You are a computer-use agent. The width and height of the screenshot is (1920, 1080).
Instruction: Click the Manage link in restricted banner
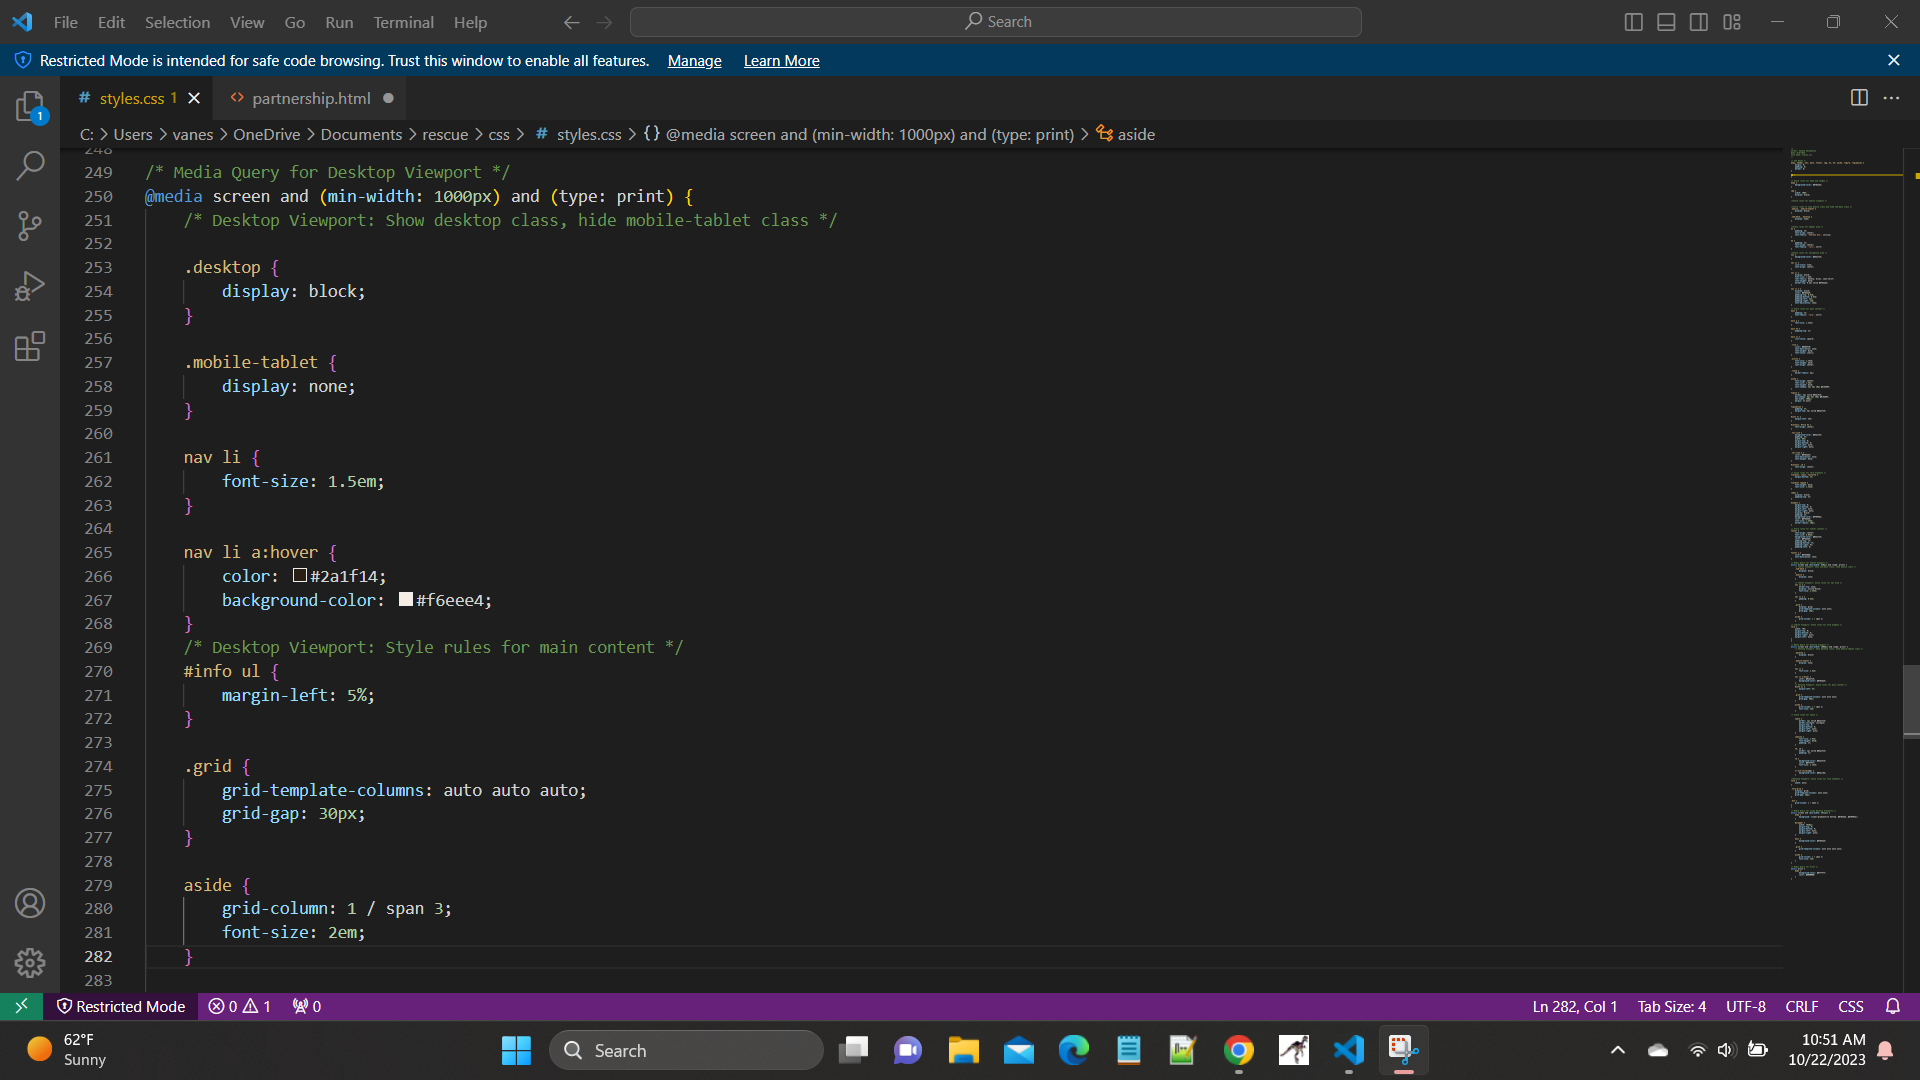[x=694, y=61]
